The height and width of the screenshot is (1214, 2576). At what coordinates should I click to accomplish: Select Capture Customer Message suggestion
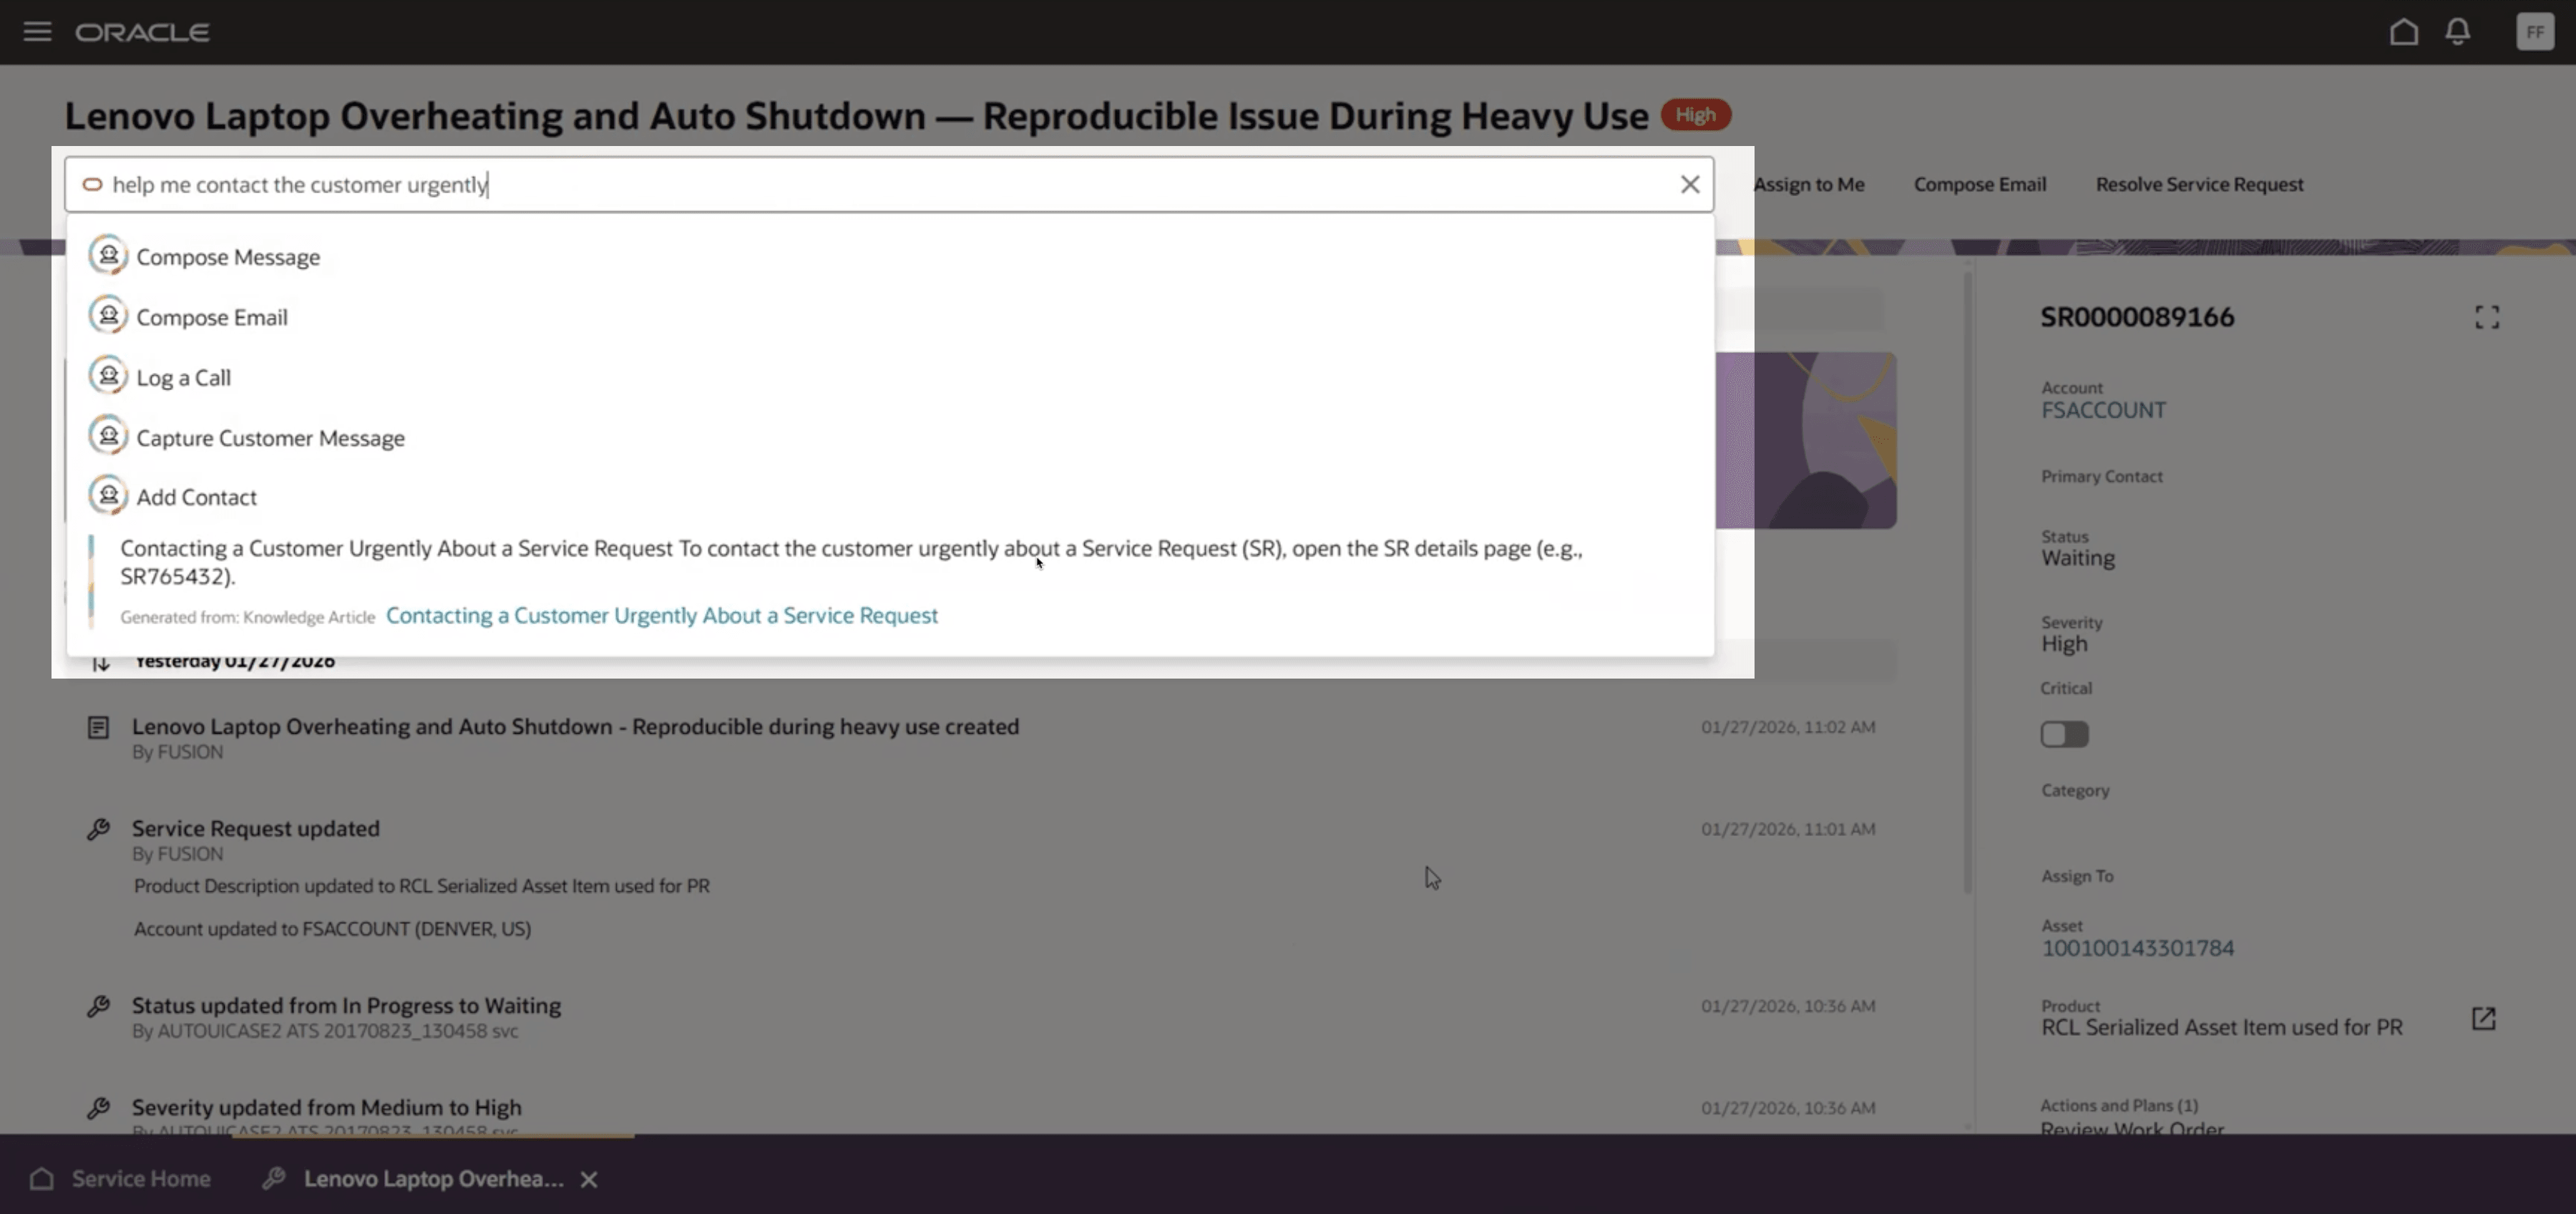pyautogui.click(x=270, y=438)
